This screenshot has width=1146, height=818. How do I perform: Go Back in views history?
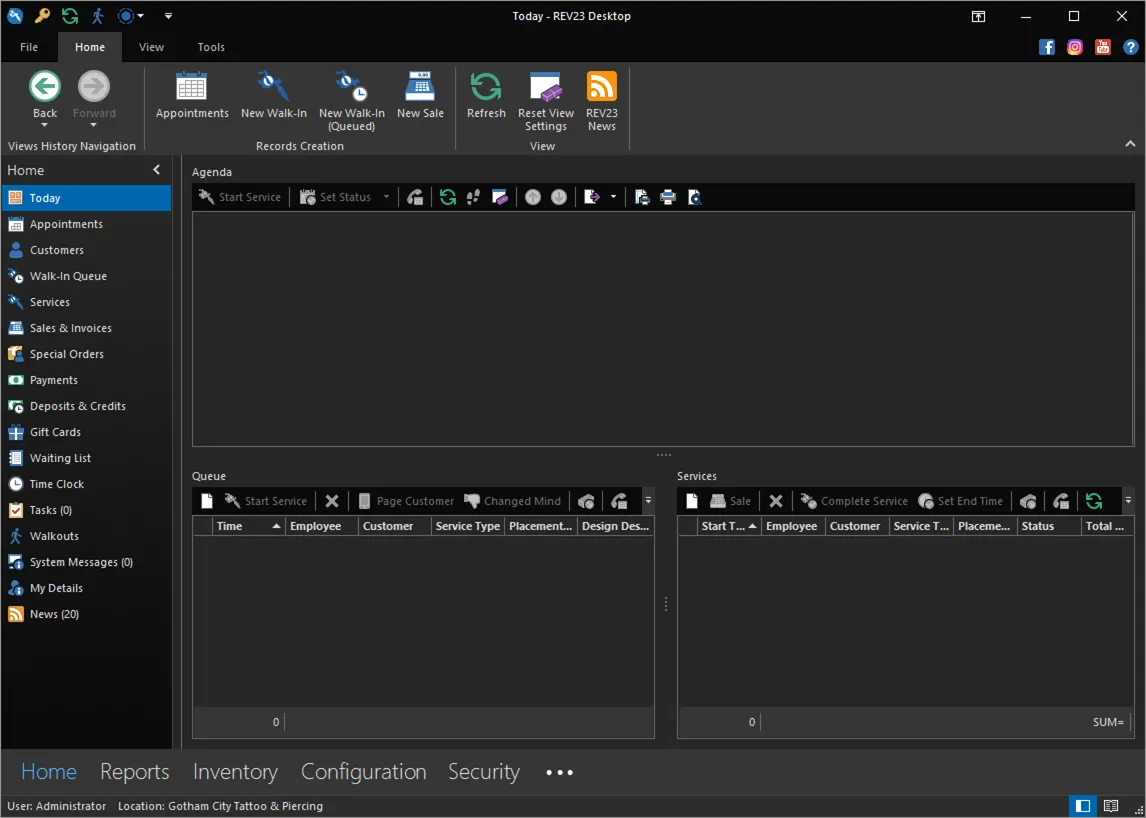coord(45,95)
